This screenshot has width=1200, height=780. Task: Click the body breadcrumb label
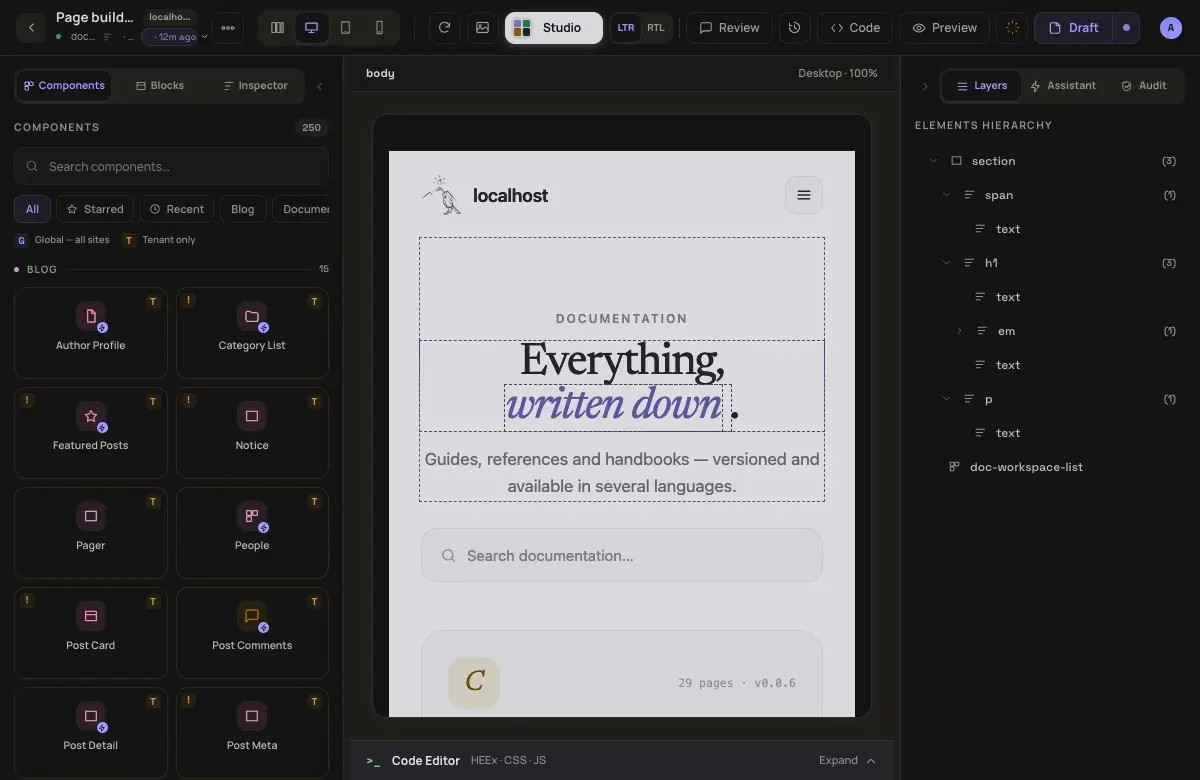[380, 73]
